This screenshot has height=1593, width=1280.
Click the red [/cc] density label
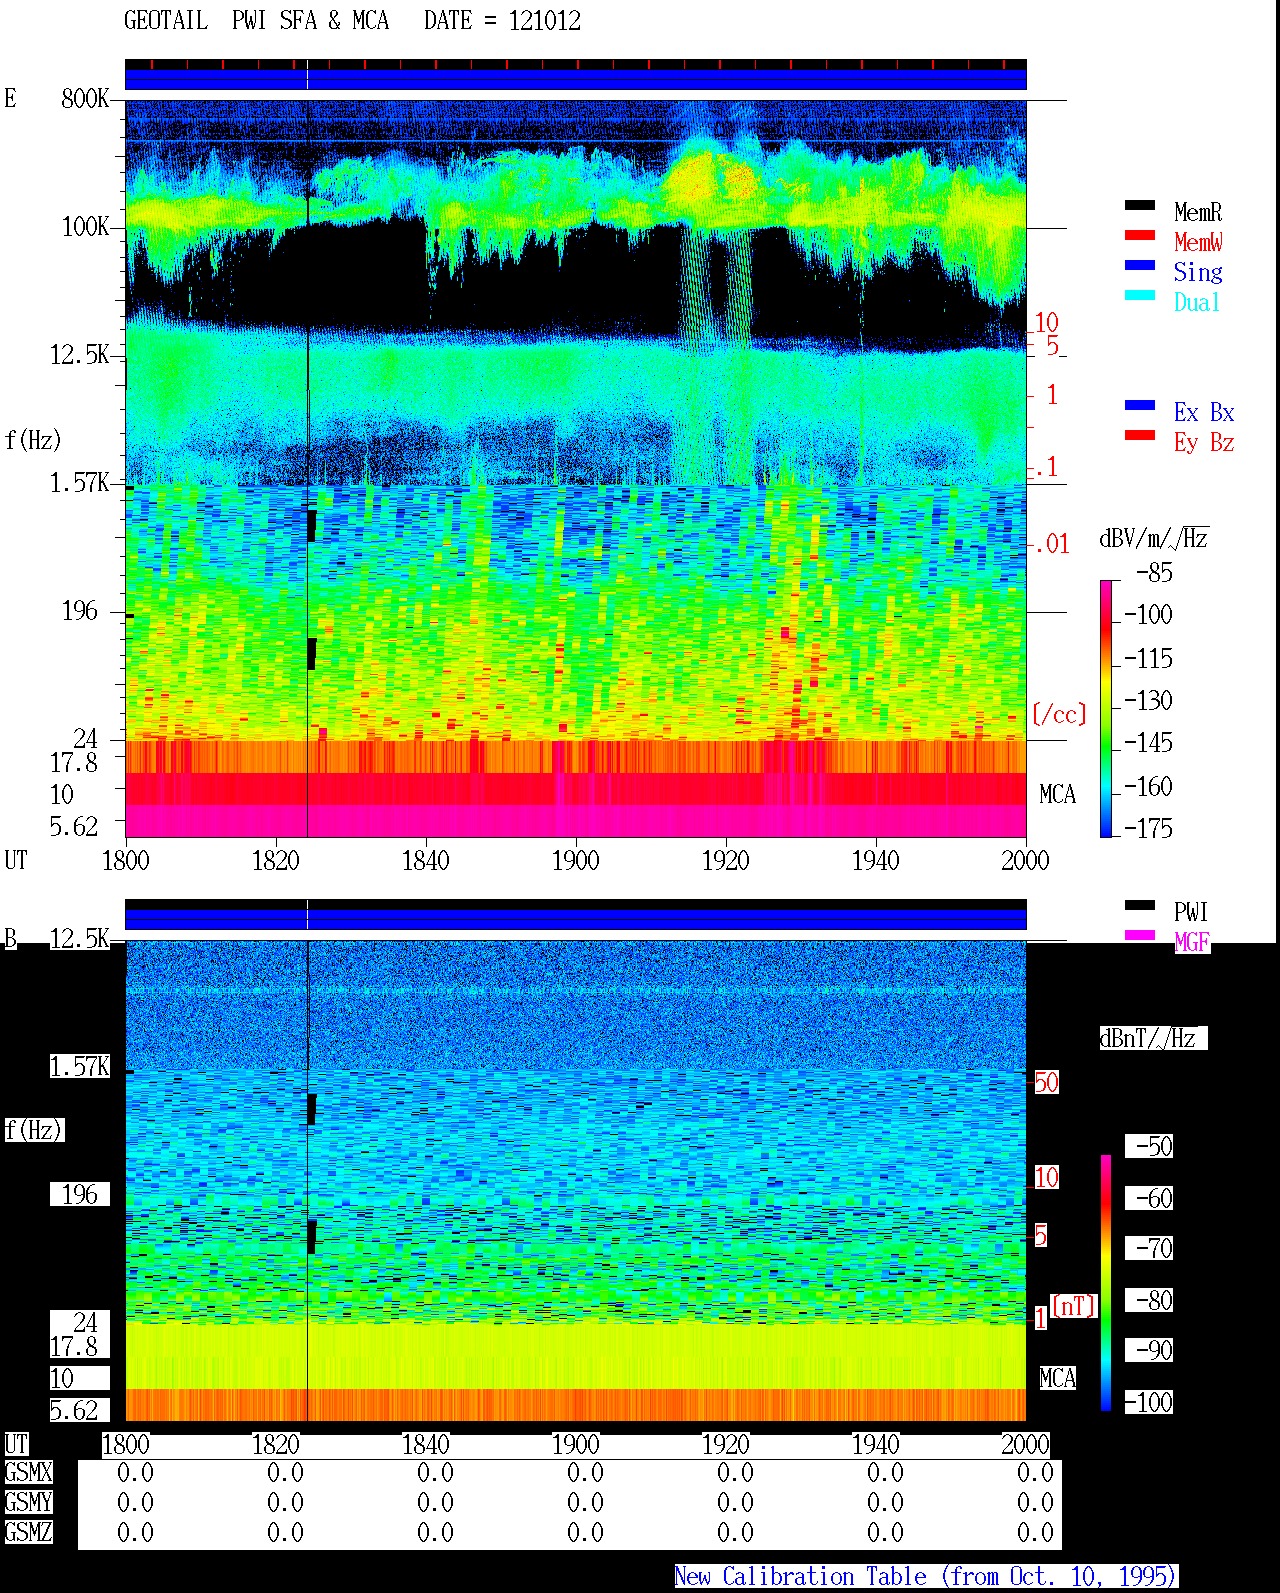click(x=1059, y=714)
